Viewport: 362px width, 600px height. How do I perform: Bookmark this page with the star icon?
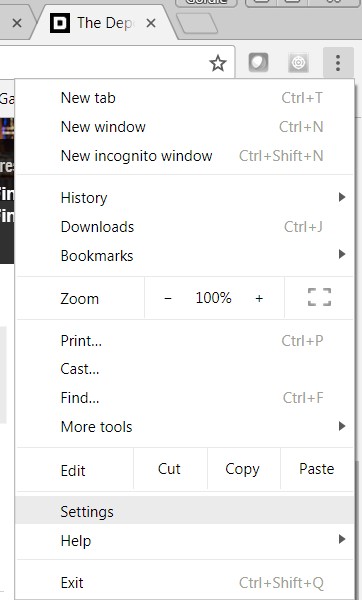tap(218, 63)
